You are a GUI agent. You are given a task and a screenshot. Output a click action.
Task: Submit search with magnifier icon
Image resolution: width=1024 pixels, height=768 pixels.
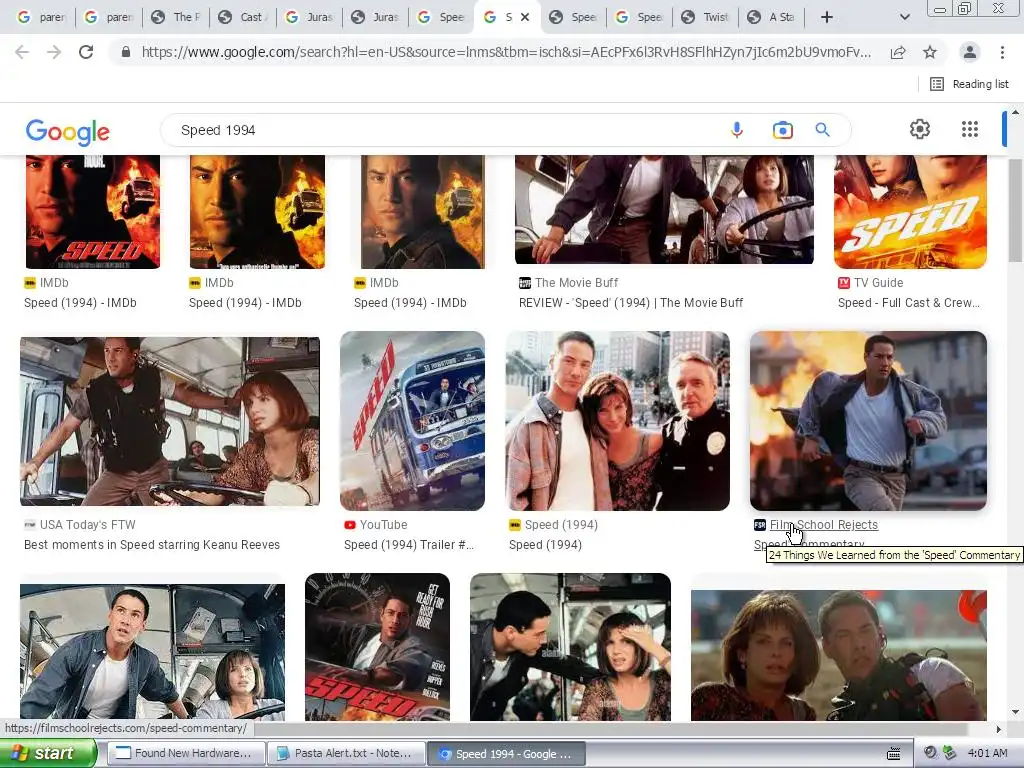(x=822, y=130)
